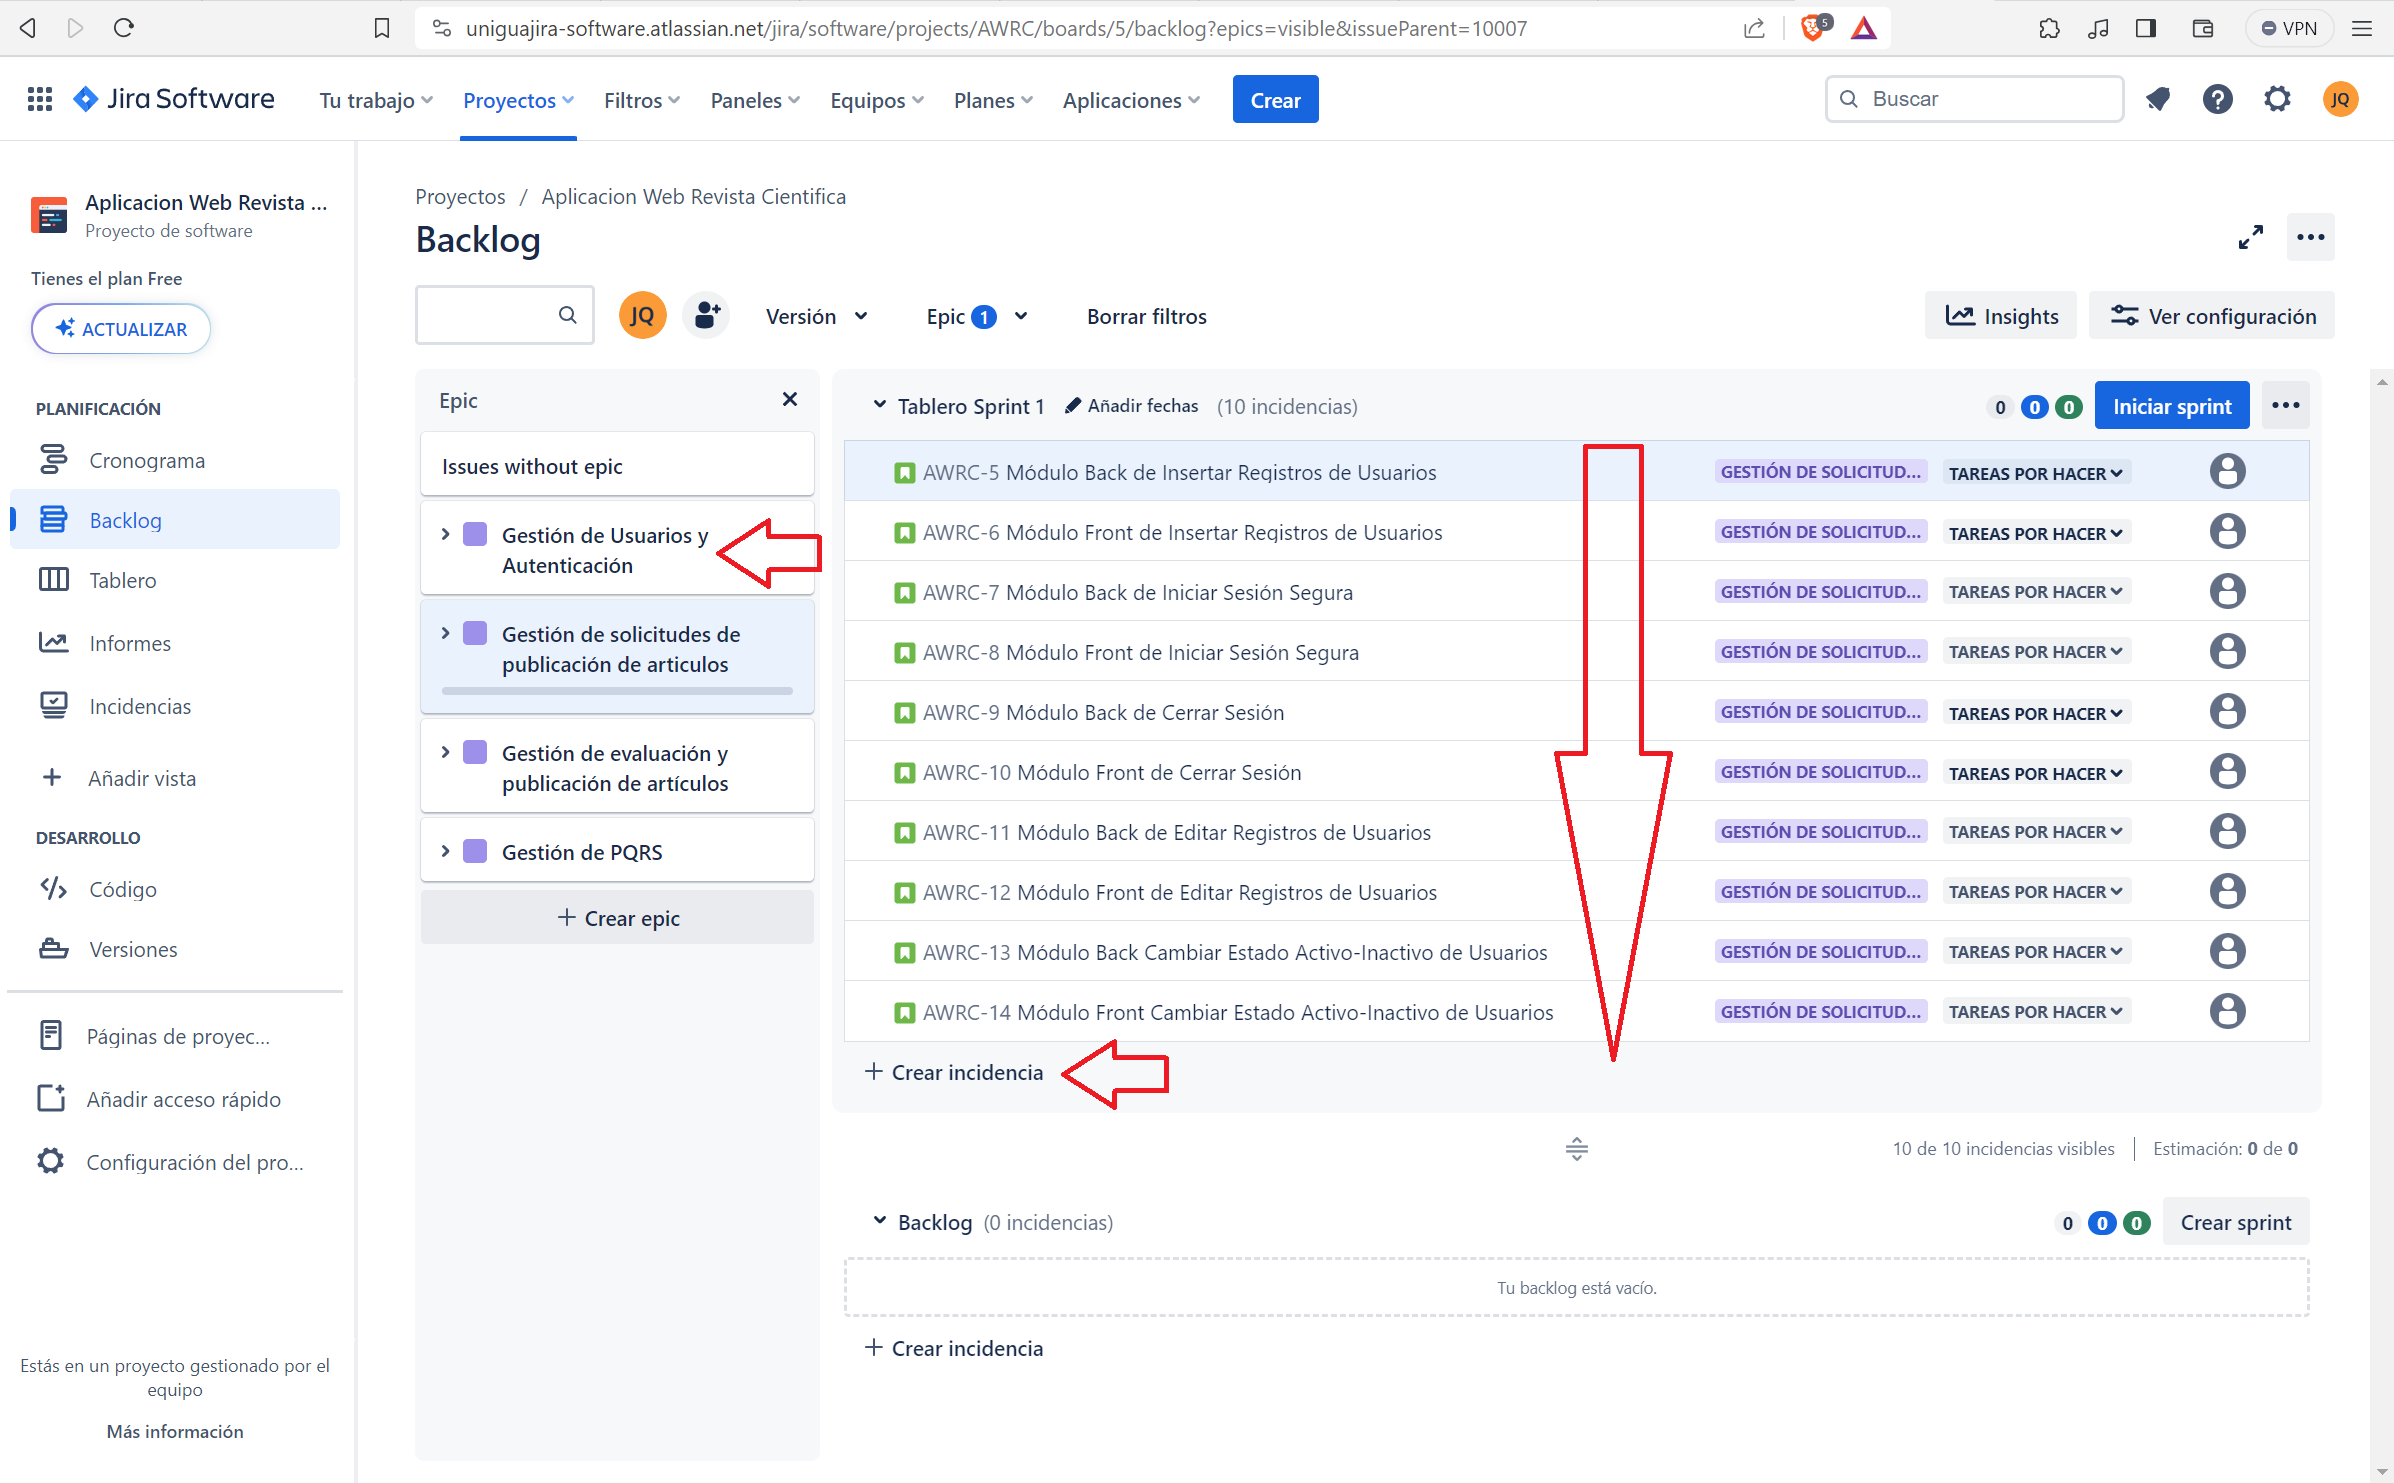Click the blue Crear button
Image resolution: width=2394 pixels, height=1483 pixels.
pyautogui.click(x=1275, y=100)
